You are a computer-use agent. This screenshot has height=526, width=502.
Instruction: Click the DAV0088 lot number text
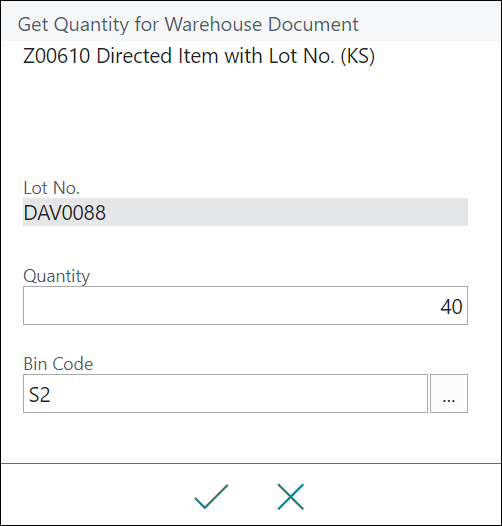coord(64,213)
